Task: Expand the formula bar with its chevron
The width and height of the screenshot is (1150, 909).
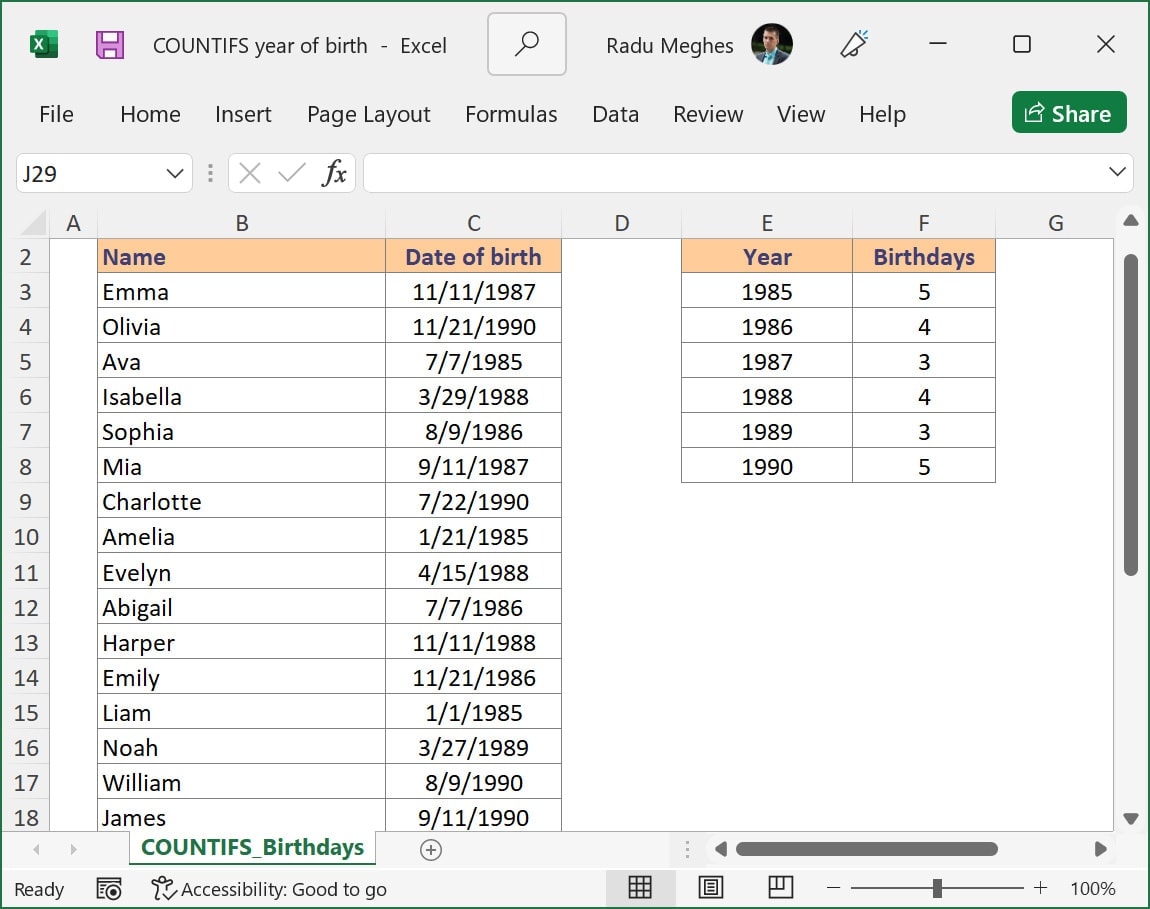Action: [x=1120, y=173]
